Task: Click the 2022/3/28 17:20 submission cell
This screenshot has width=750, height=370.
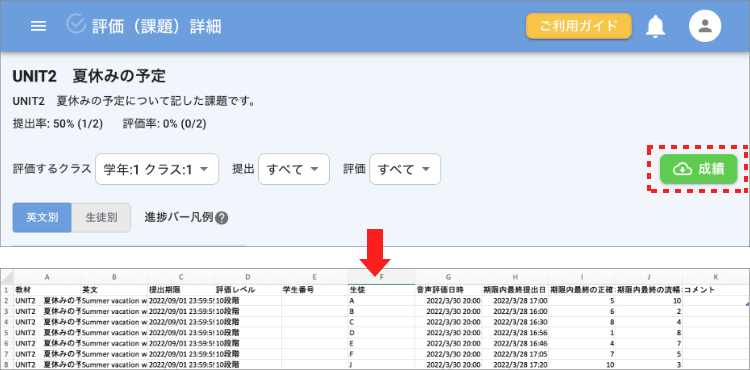Action: [x=515, y=364]
